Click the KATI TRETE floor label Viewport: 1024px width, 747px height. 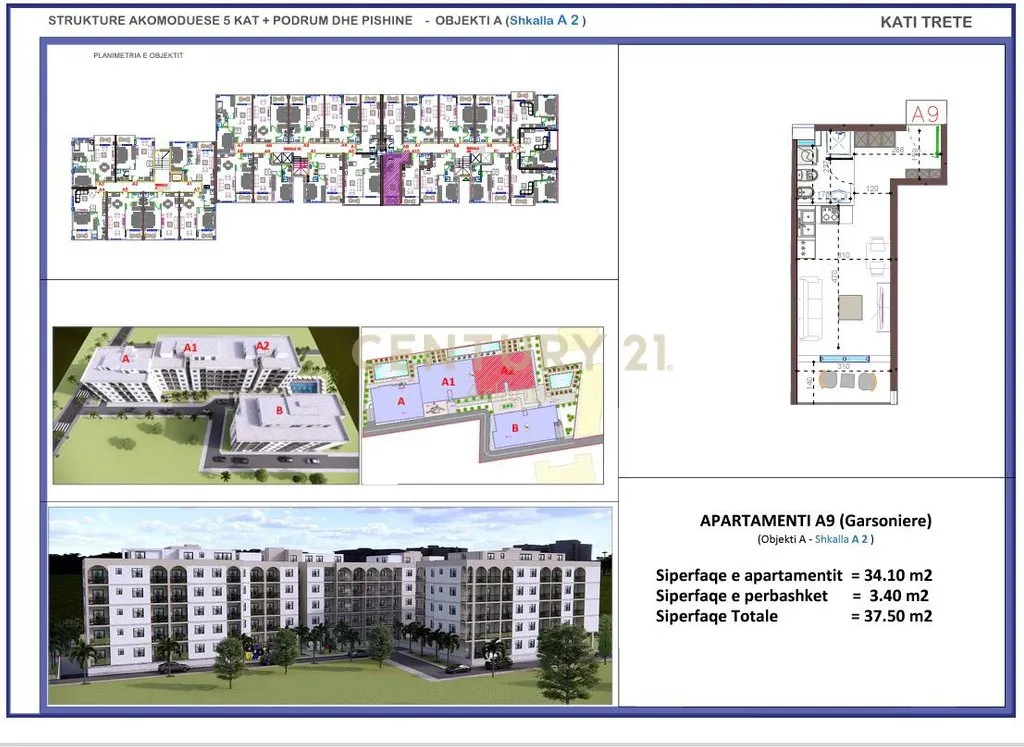click(926, 22)
